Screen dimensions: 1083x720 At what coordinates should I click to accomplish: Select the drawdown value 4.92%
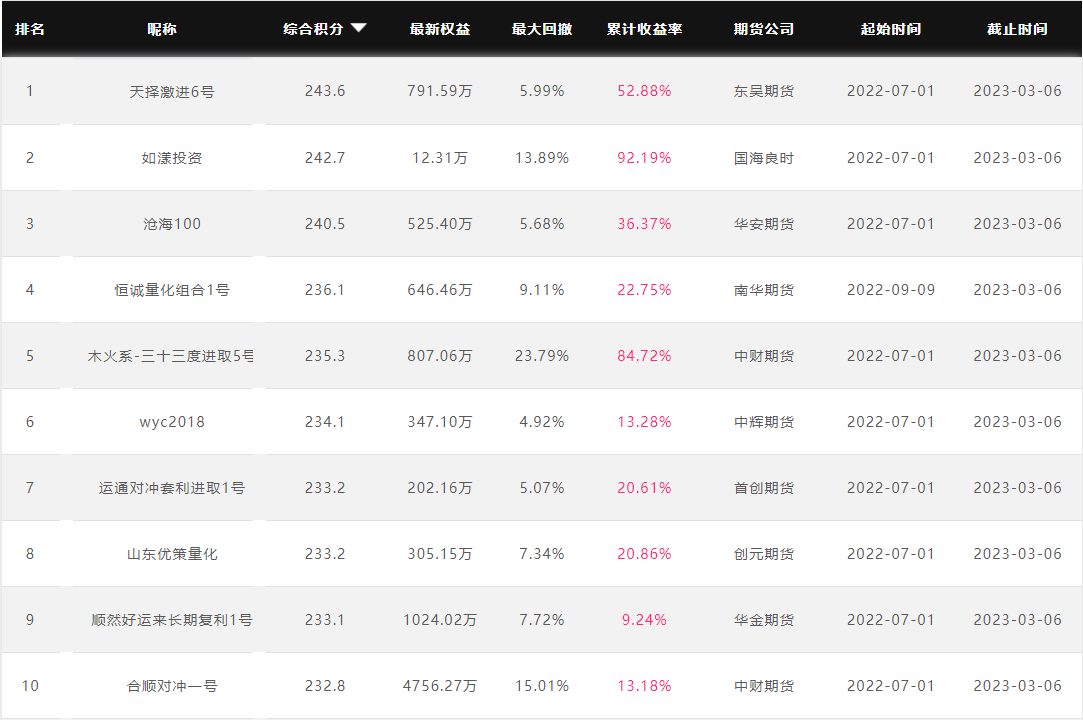tap(542, 421)
